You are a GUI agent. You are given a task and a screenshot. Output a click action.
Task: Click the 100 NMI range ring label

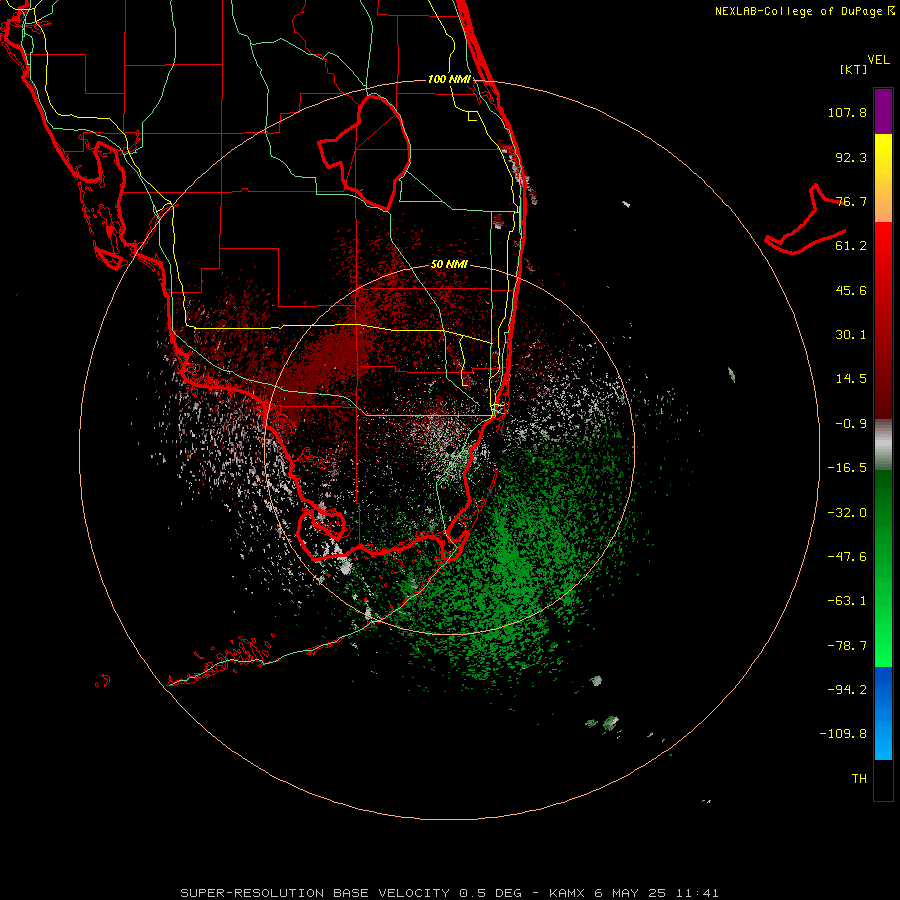tap(449, 79)
